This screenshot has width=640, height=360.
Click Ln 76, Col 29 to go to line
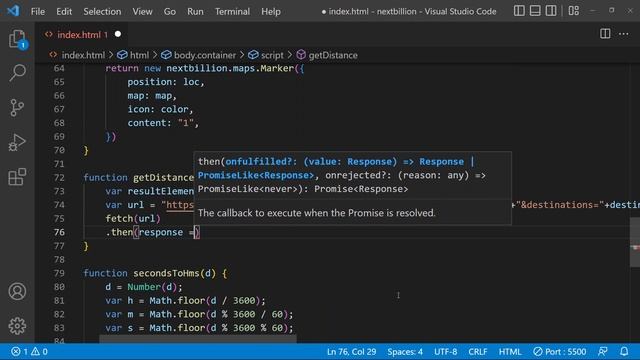(x=351, y=351)
